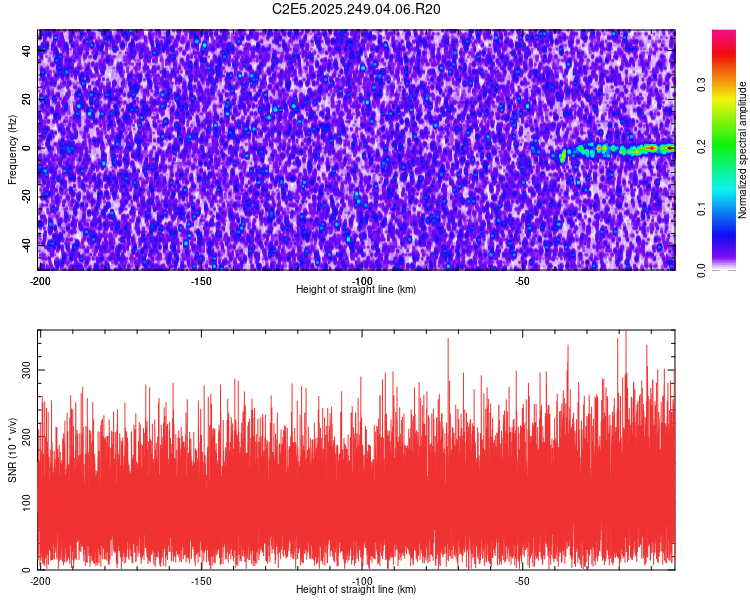Click the -50 tick label below the spectrogram
The width and height of the screenshot is (750, 600).
pos(521,280)
